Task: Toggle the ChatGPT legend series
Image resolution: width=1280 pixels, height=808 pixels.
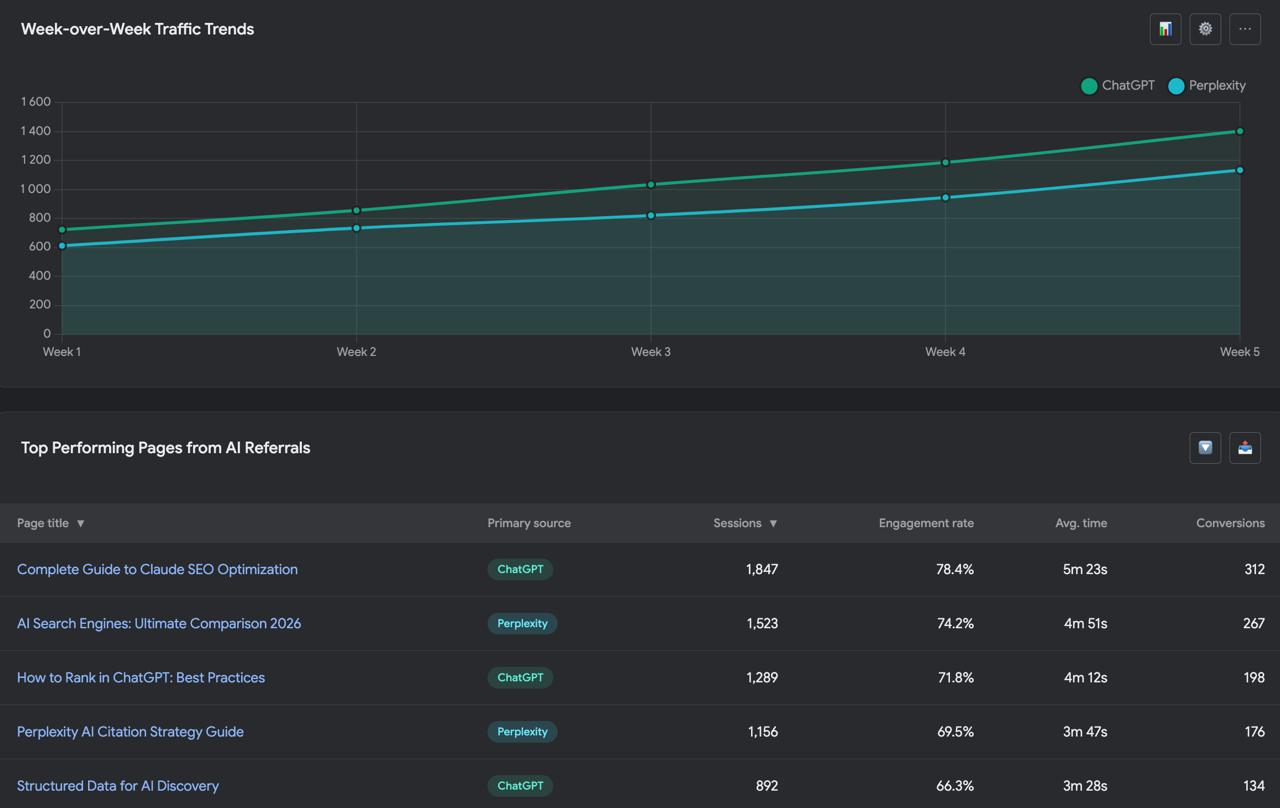Action: (x=1118, y=86)
